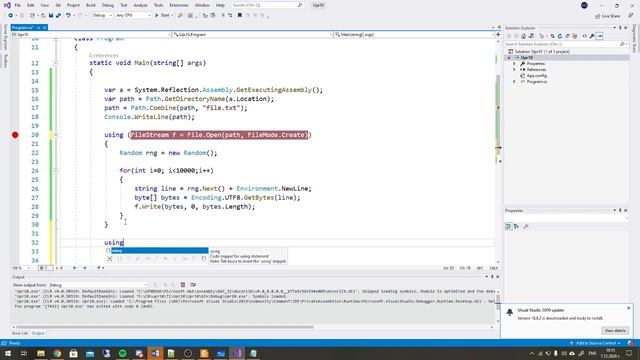Toggle Show All Files in Solution Explorer

pyautogui.click(x=575, y=36)
